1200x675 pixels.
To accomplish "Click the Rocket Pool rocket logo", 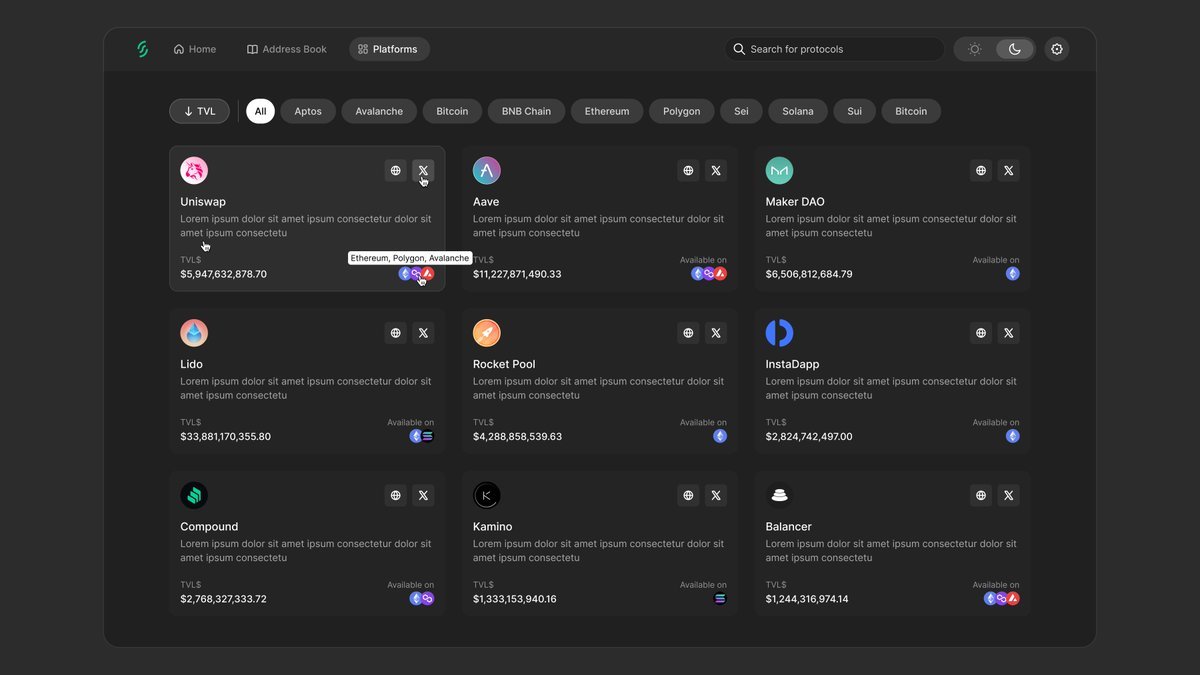I will (x=487, y=333).
